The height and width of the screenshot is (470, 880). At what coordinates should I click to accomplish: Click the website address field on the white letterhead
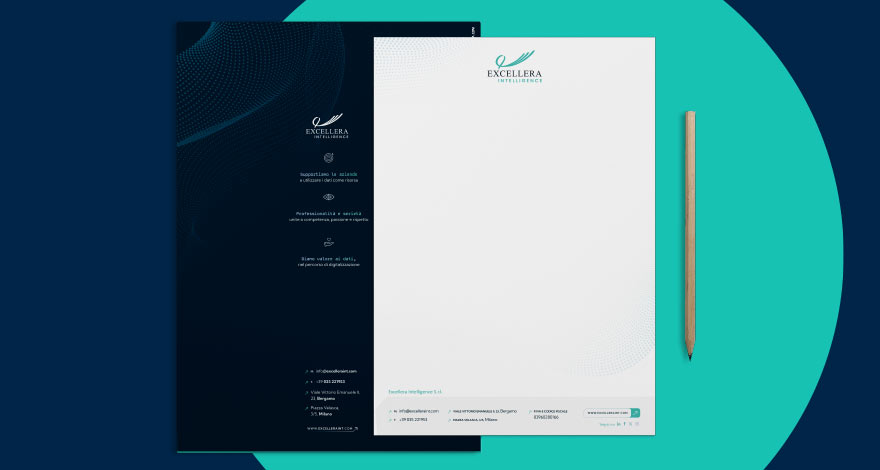[608, 413]
